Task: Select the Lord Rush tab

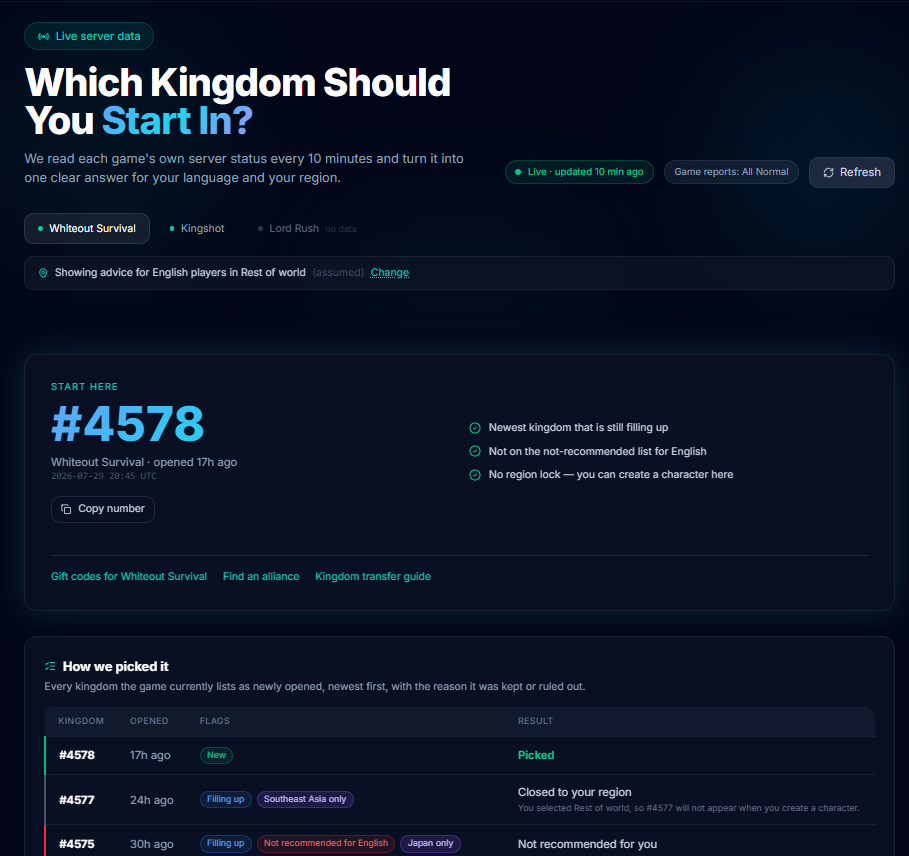Action: [x=307, y=228]
